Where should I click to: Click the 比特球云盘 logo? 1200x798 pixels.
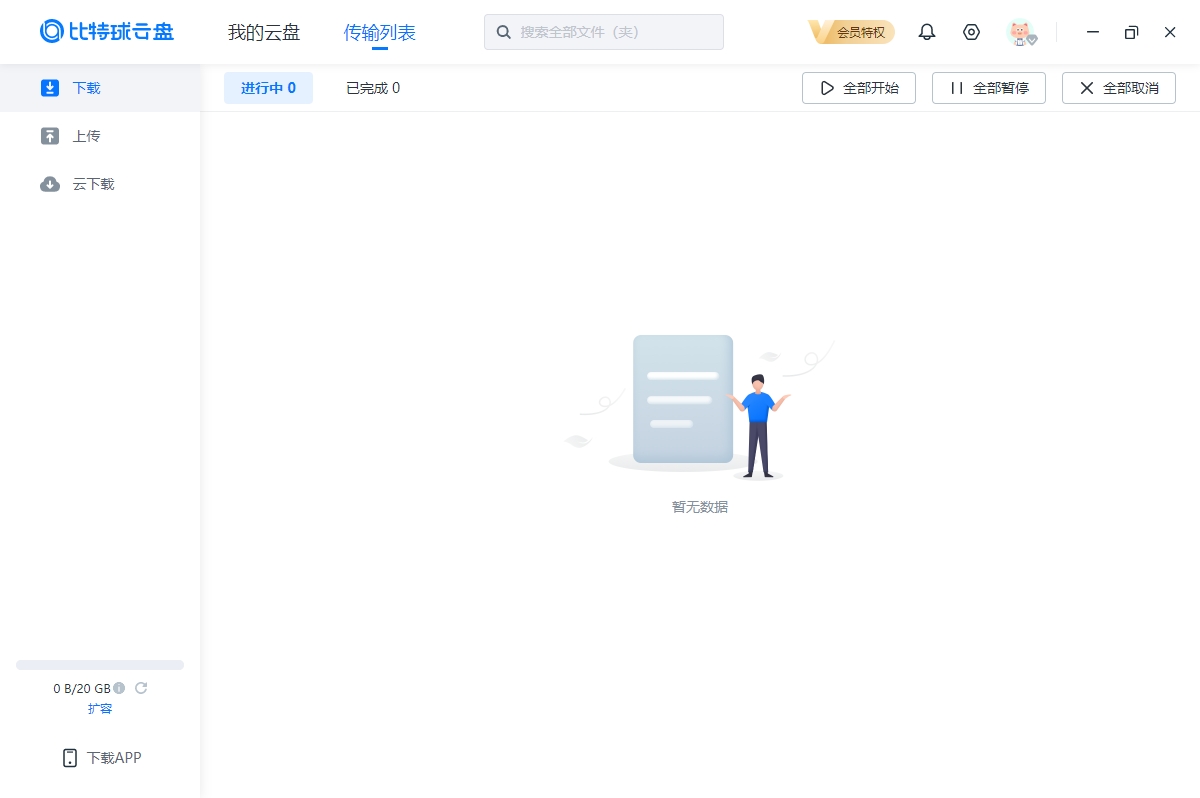(106, 31)
